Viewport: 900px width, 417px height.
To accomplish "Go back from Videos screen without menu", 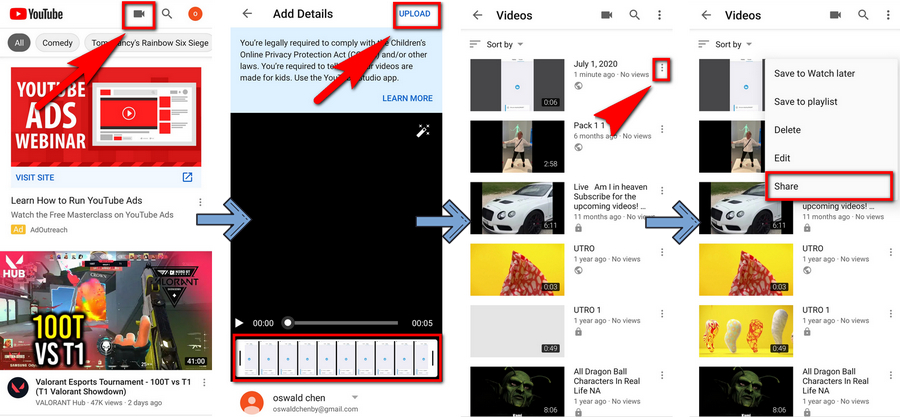I will click(478, 15).
